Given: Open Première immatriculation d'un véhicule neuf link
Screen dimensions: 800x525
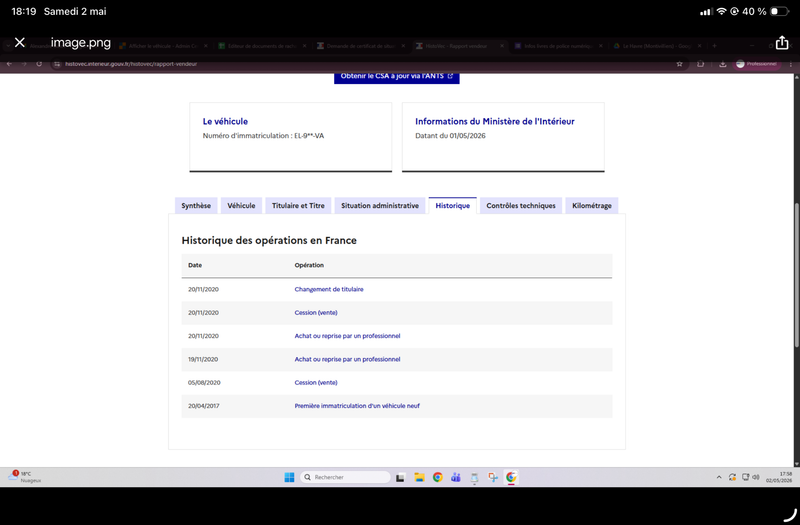Looking at the screenshot, I should (x=357, y=406).
